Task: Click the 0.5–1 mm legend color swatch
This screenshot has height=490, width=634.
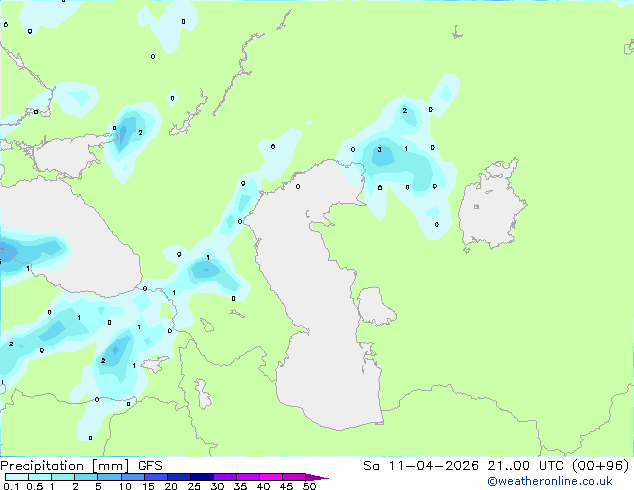Action: click(x=40, y=477)
